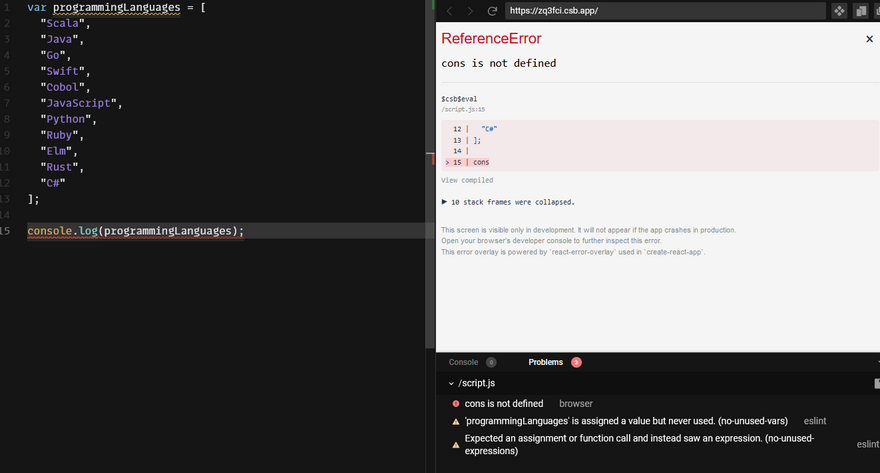Click line 15 console.log in the editor

coord(135,231)
